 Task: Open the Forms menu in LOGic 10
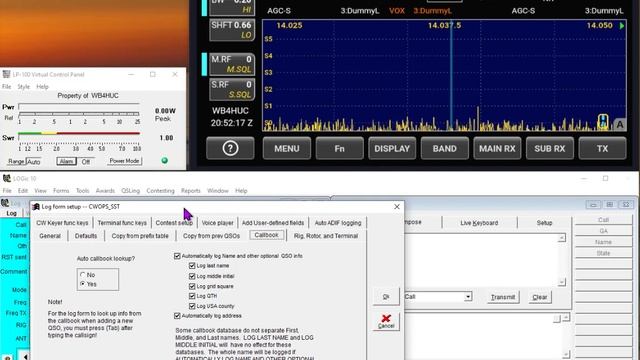coord(61,191)
